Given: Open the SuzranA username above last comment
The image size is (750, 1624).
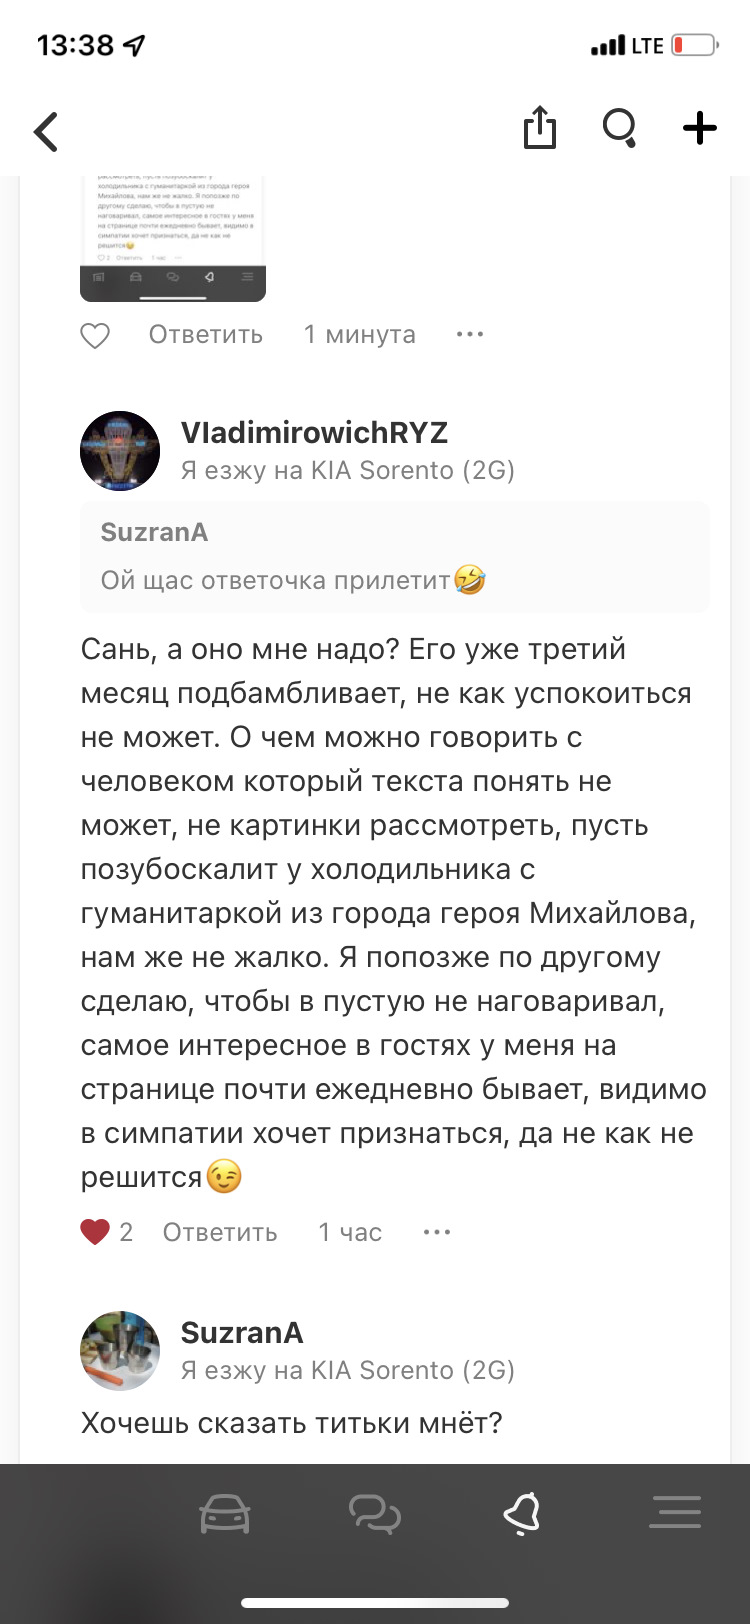Looking at the screenshot, I should [242, 1333].
